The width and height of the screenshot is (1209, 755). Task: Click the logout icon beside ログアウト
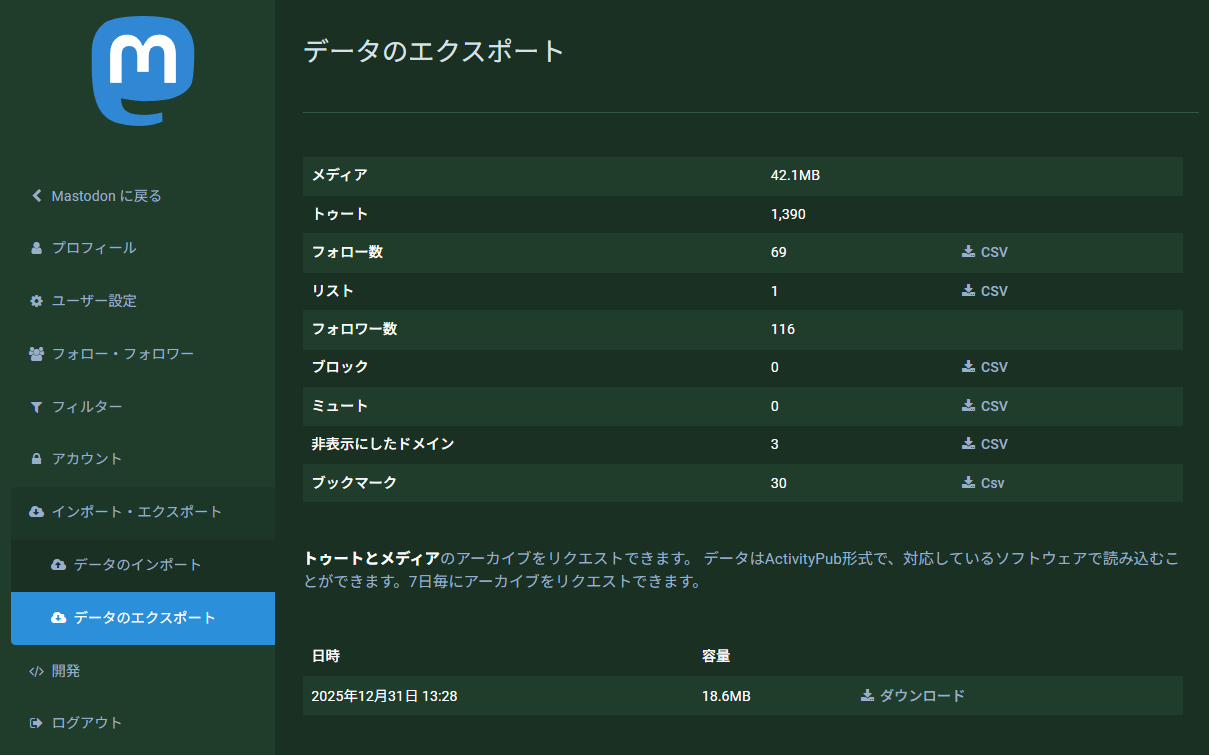click(37, 723)
